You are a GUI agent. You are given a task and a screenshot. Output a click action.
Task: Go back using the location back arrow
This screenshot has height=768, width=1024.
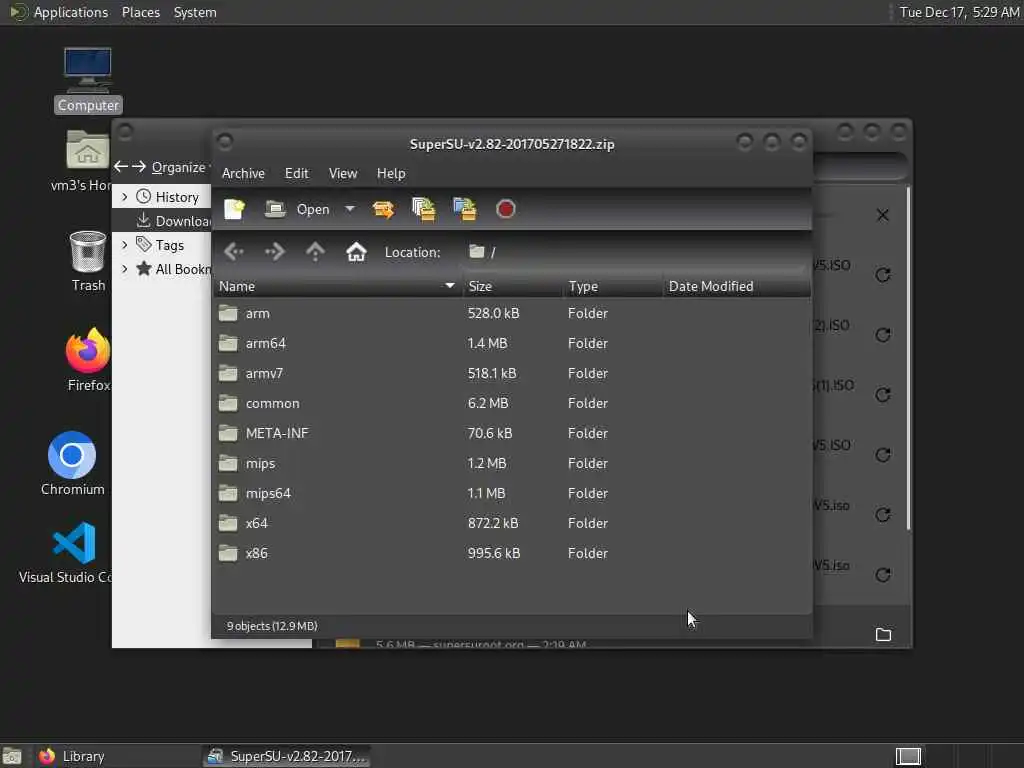234,251
